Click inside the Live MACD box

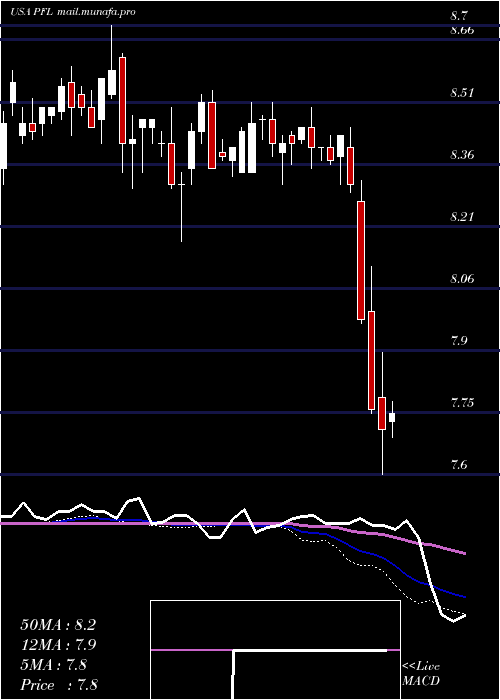click(275, 650)
